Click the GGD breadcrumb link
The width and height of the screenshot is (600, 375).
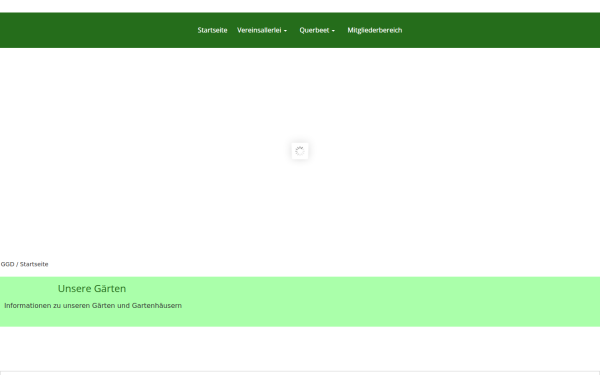tap(7, 264)
